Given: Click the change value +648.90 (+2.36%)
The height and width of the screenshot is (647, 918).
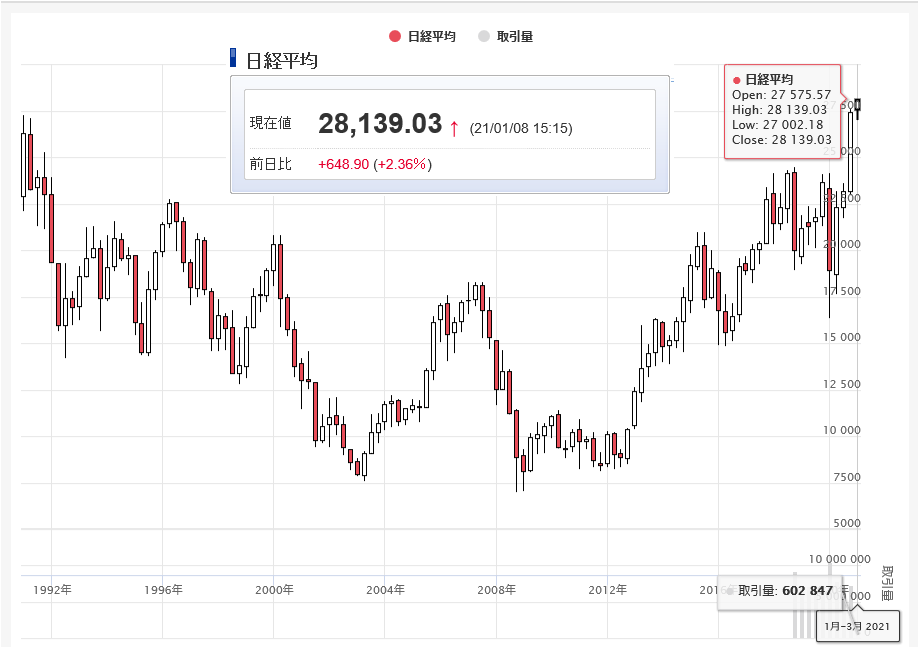Looking at the screenshot, I should click(375, 164).
